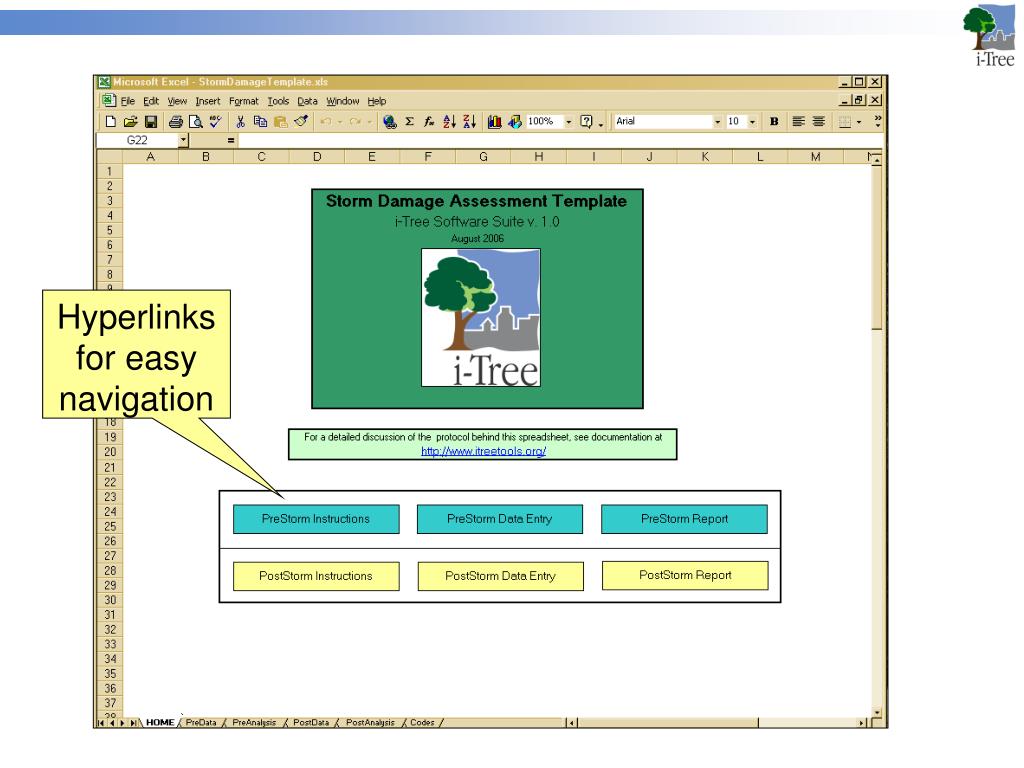Viewport: 1024px width, 768px height.
Task: Click the New workbook icon
Action: click(111, 121)
